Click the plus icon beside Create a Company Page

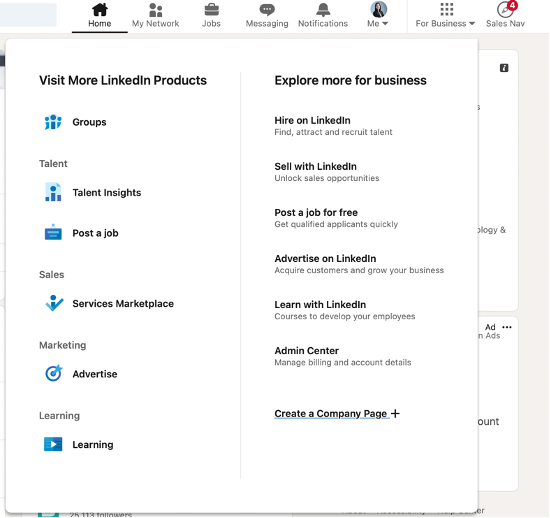coord(395,413)
